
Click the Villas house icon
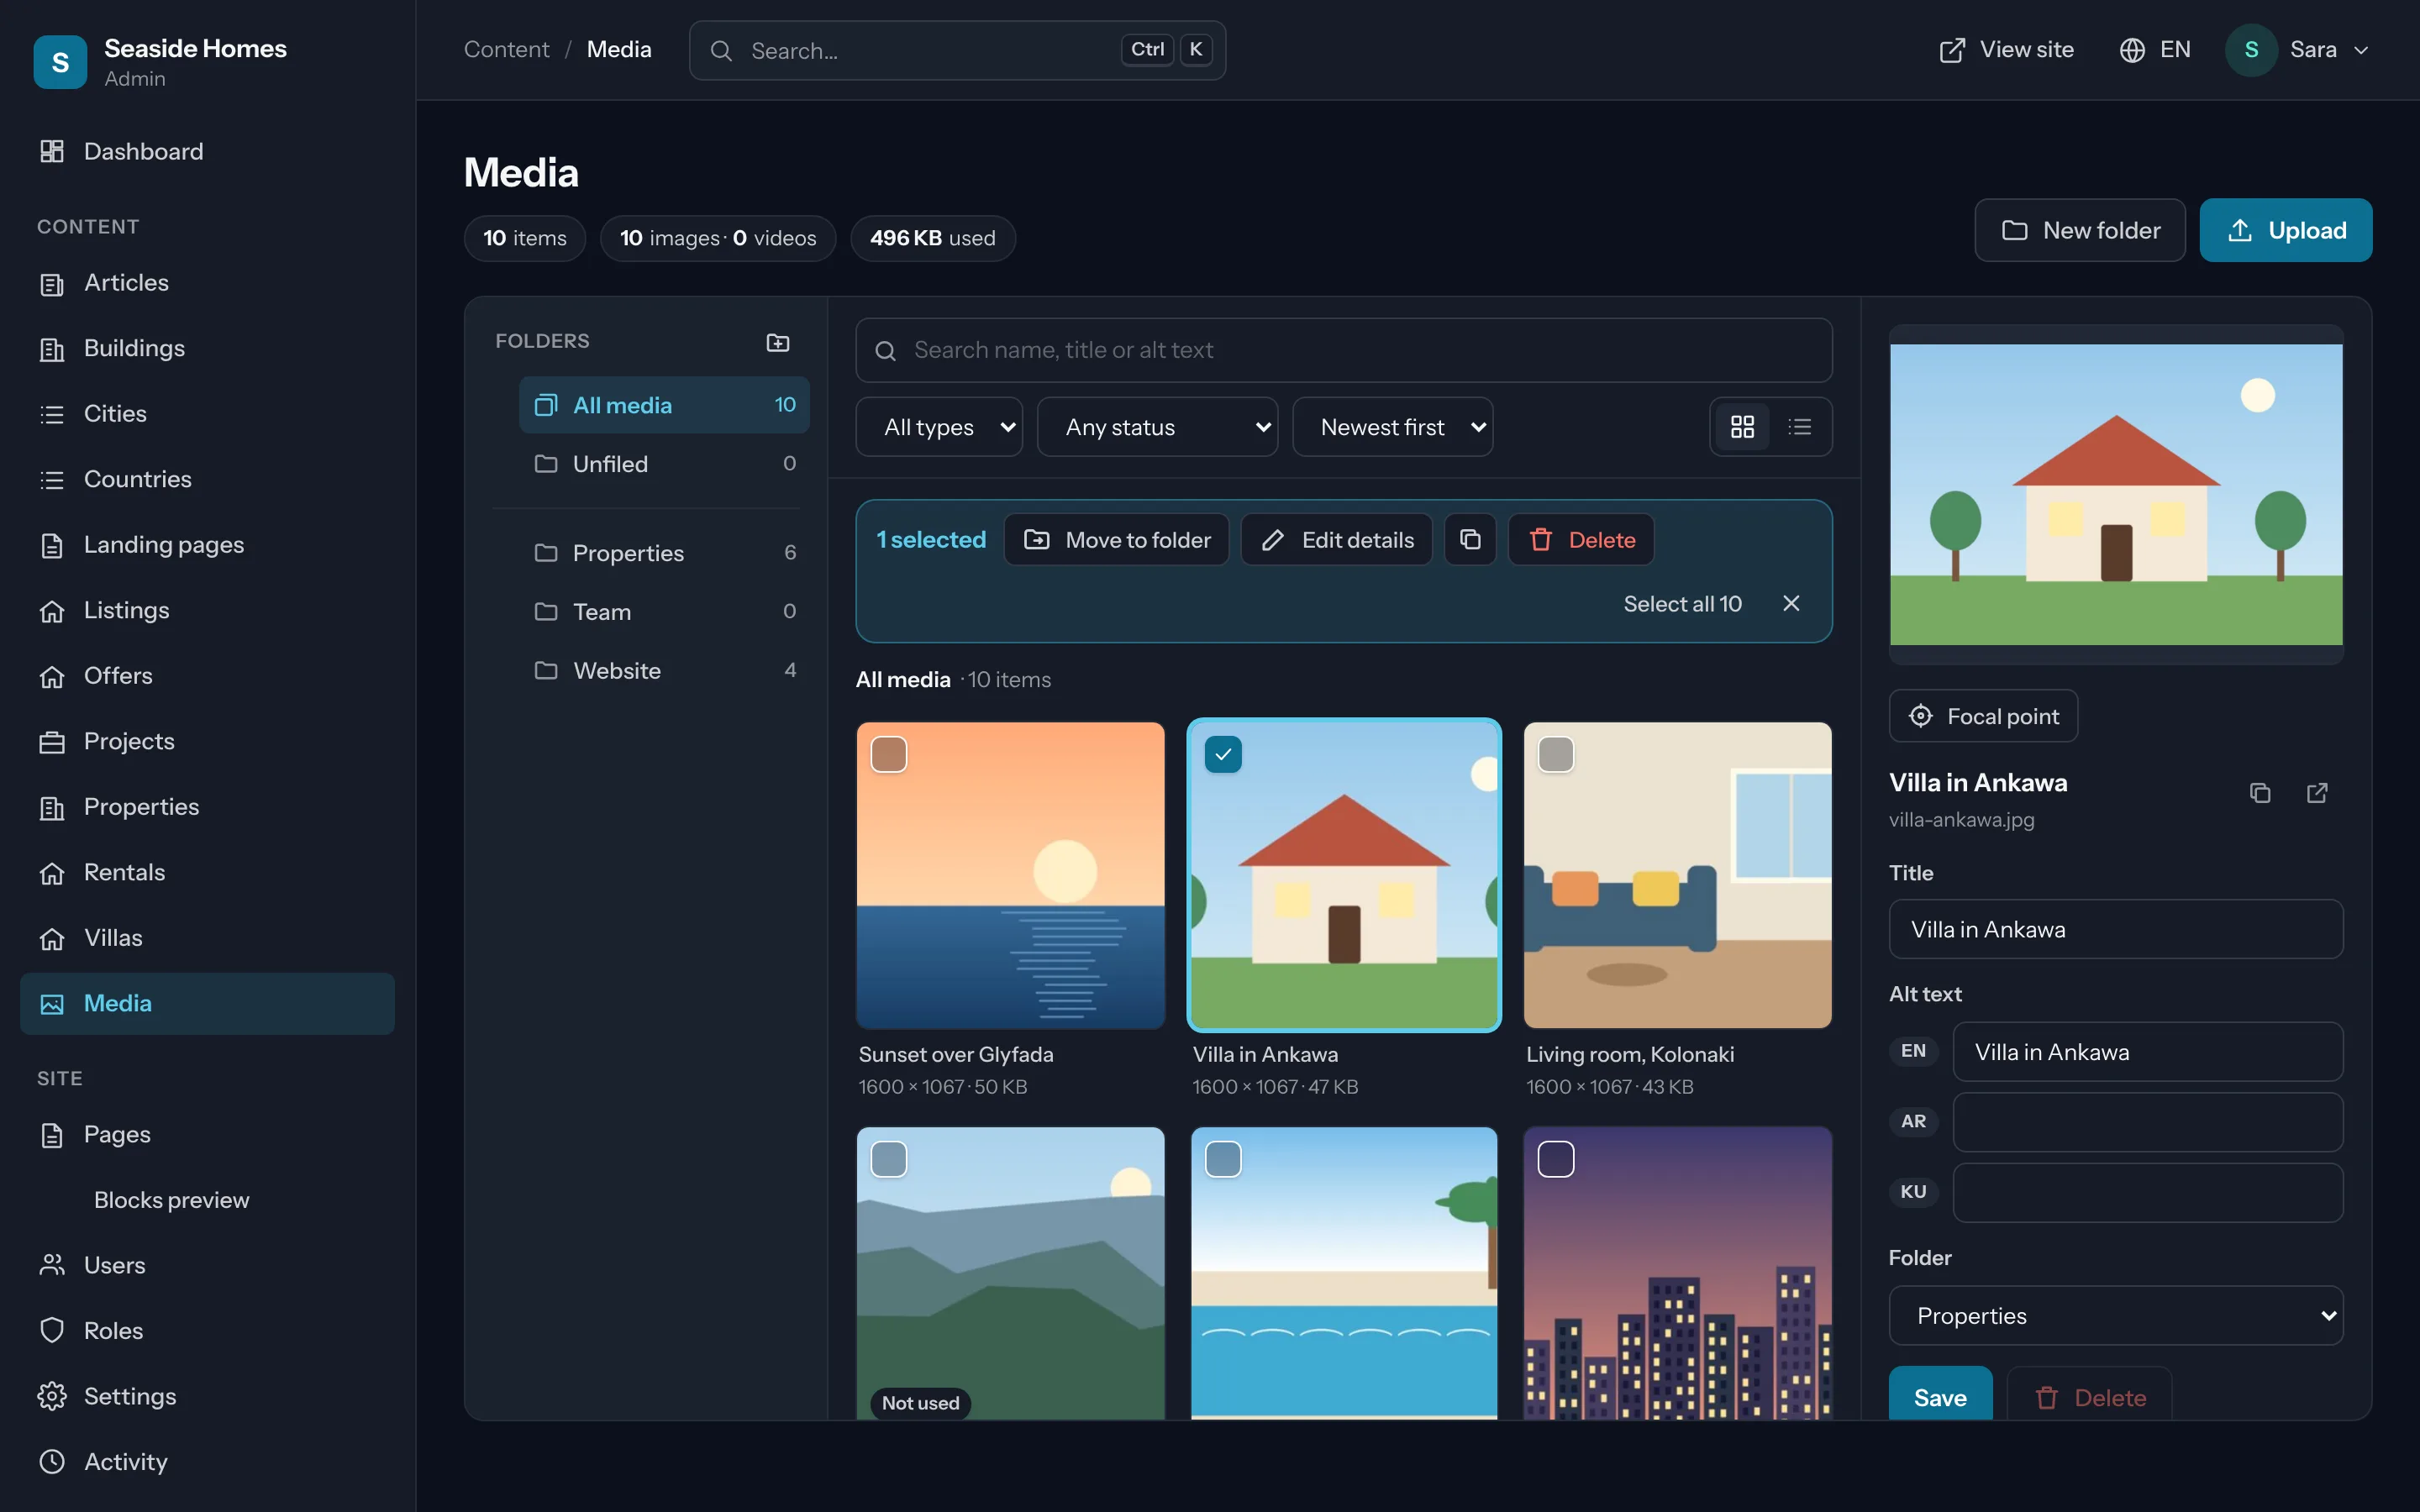coord(52,939)
